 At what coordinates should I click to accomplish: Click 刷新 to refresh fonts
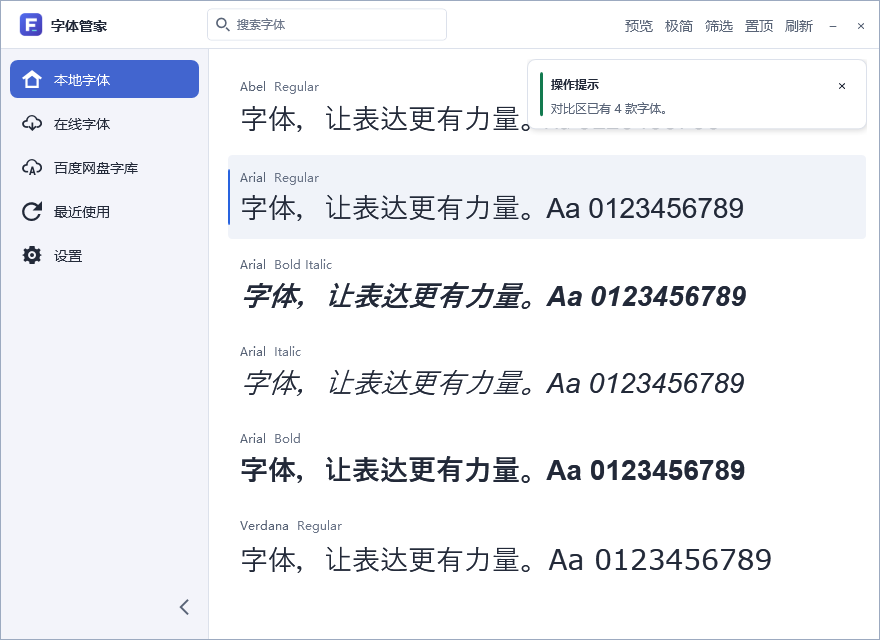tap(799, 26)
